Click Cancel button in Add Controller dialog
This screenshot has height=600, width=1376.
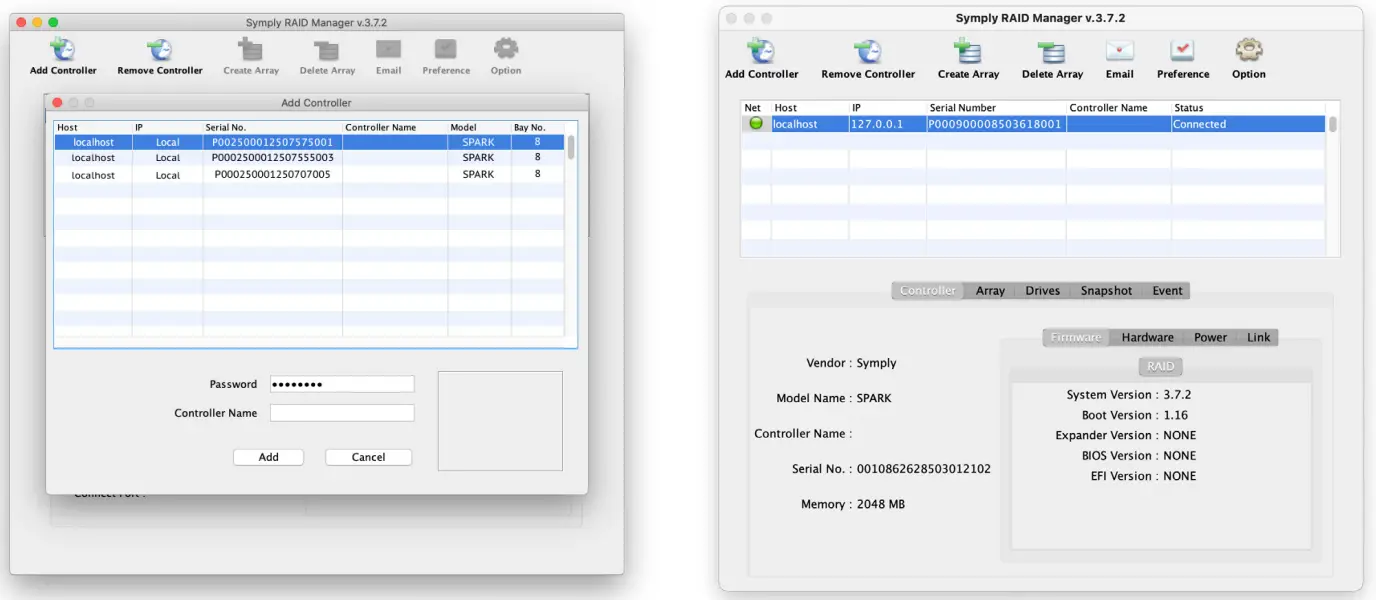[x=368, y=457]
